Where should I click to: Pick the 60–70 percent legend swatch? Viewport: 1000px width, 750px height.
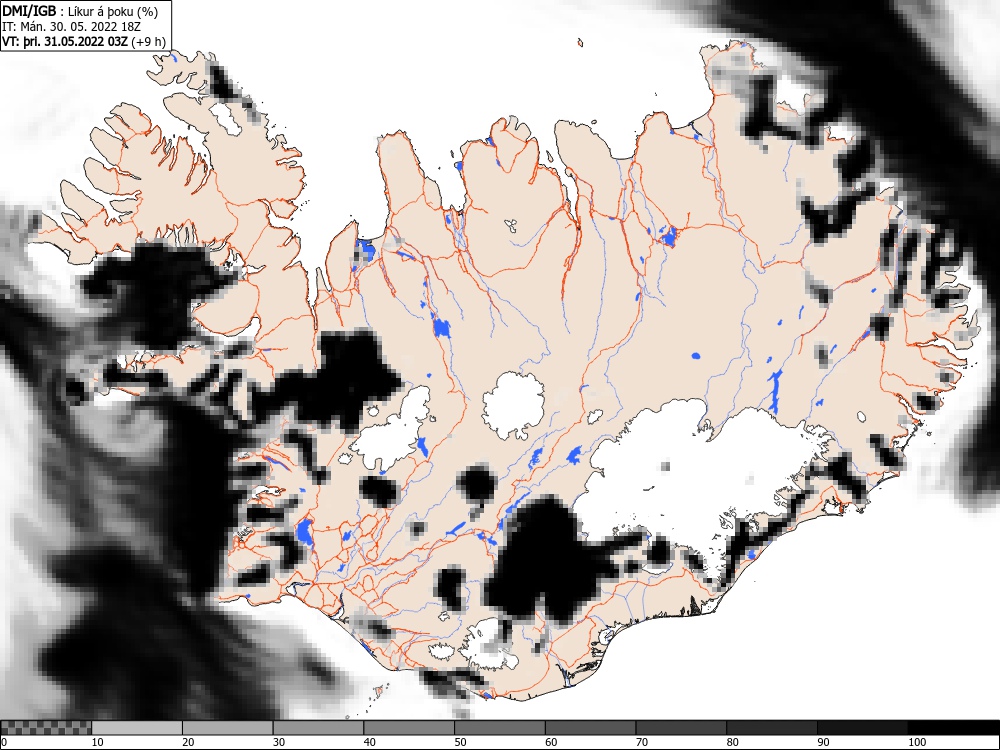click(x=591, y=728)
